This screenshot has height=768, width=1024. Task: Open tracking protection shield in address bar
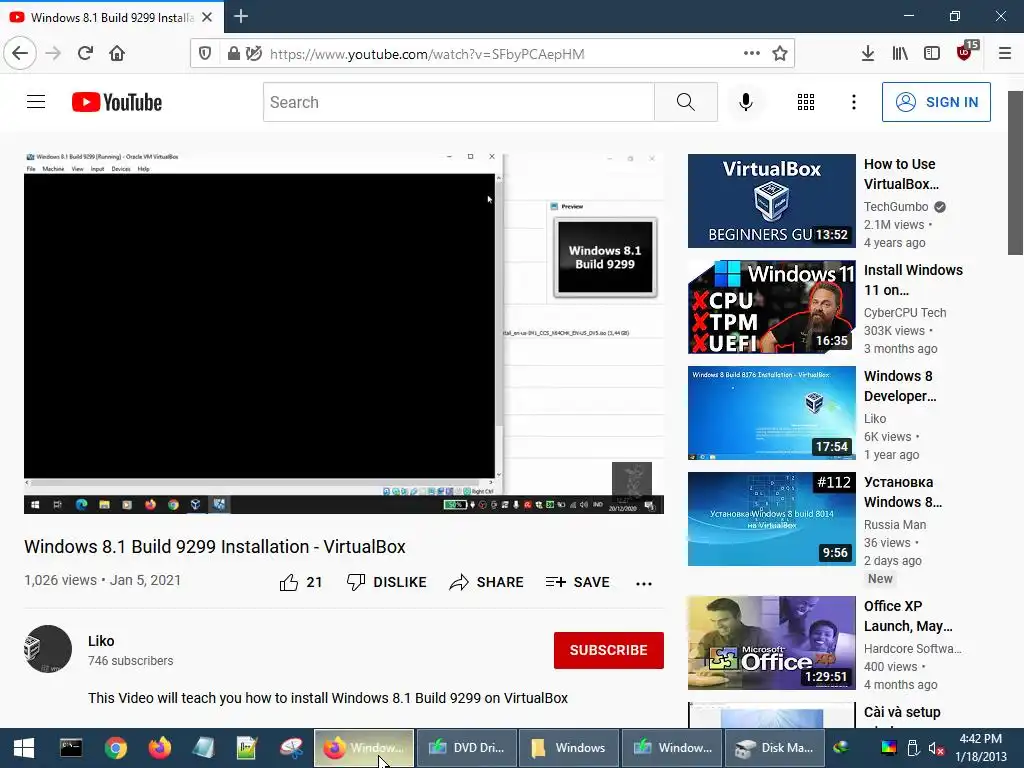point(205,54)
